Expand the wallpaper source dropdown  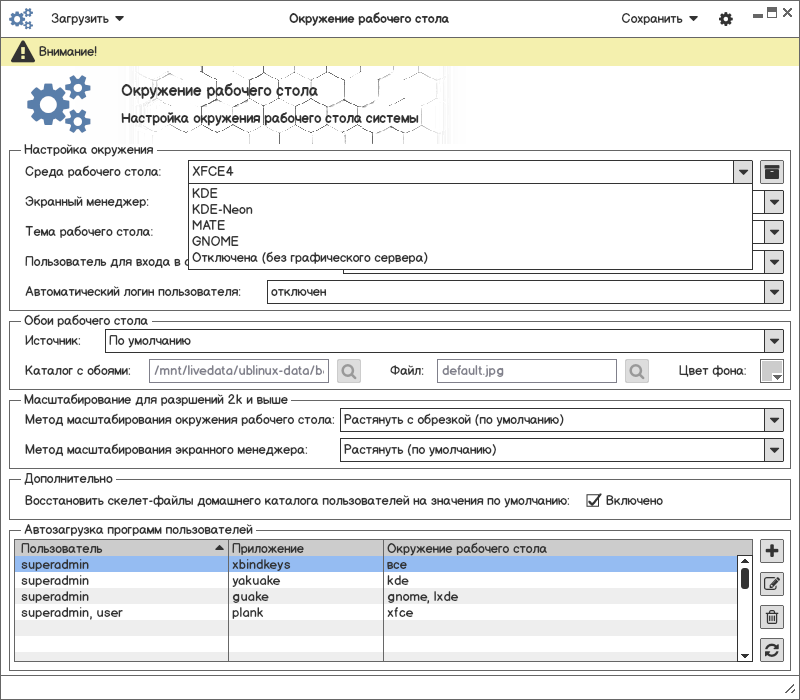pos(772,341)
